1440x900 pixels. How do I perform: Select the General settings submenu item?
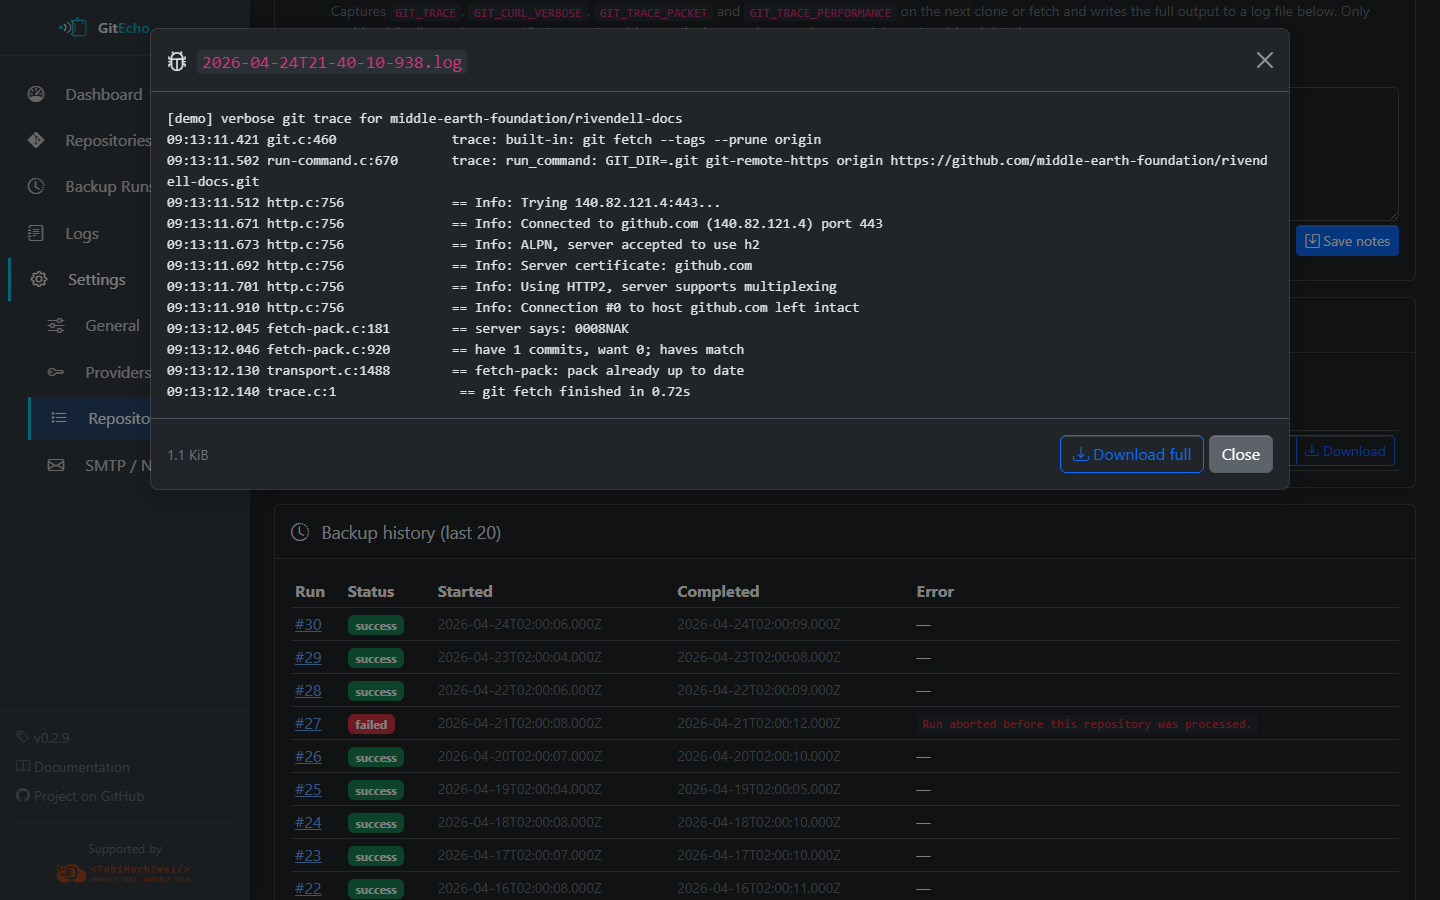pyautogui.click(x=112, y=325)
